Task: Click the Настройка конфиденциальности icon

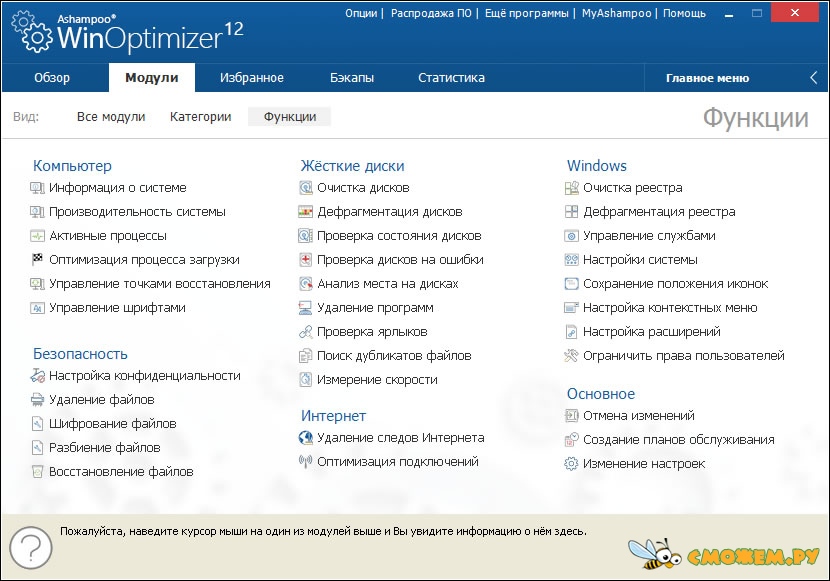Action: click(37, 376)
